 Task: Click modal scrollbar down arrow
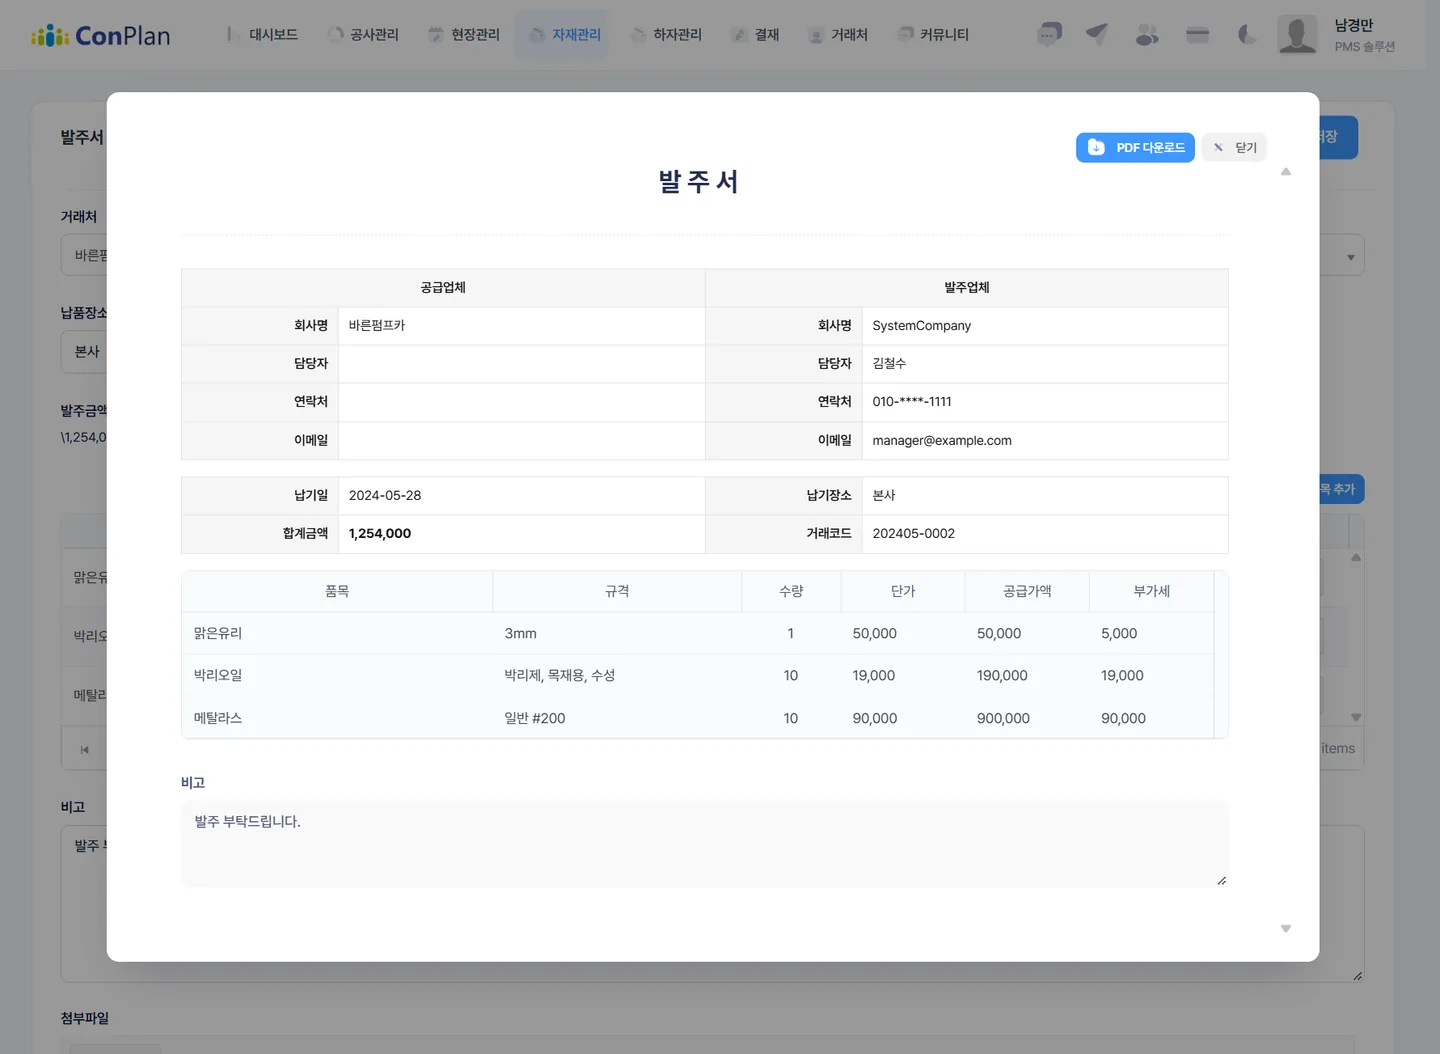(x=1286, y=929)
